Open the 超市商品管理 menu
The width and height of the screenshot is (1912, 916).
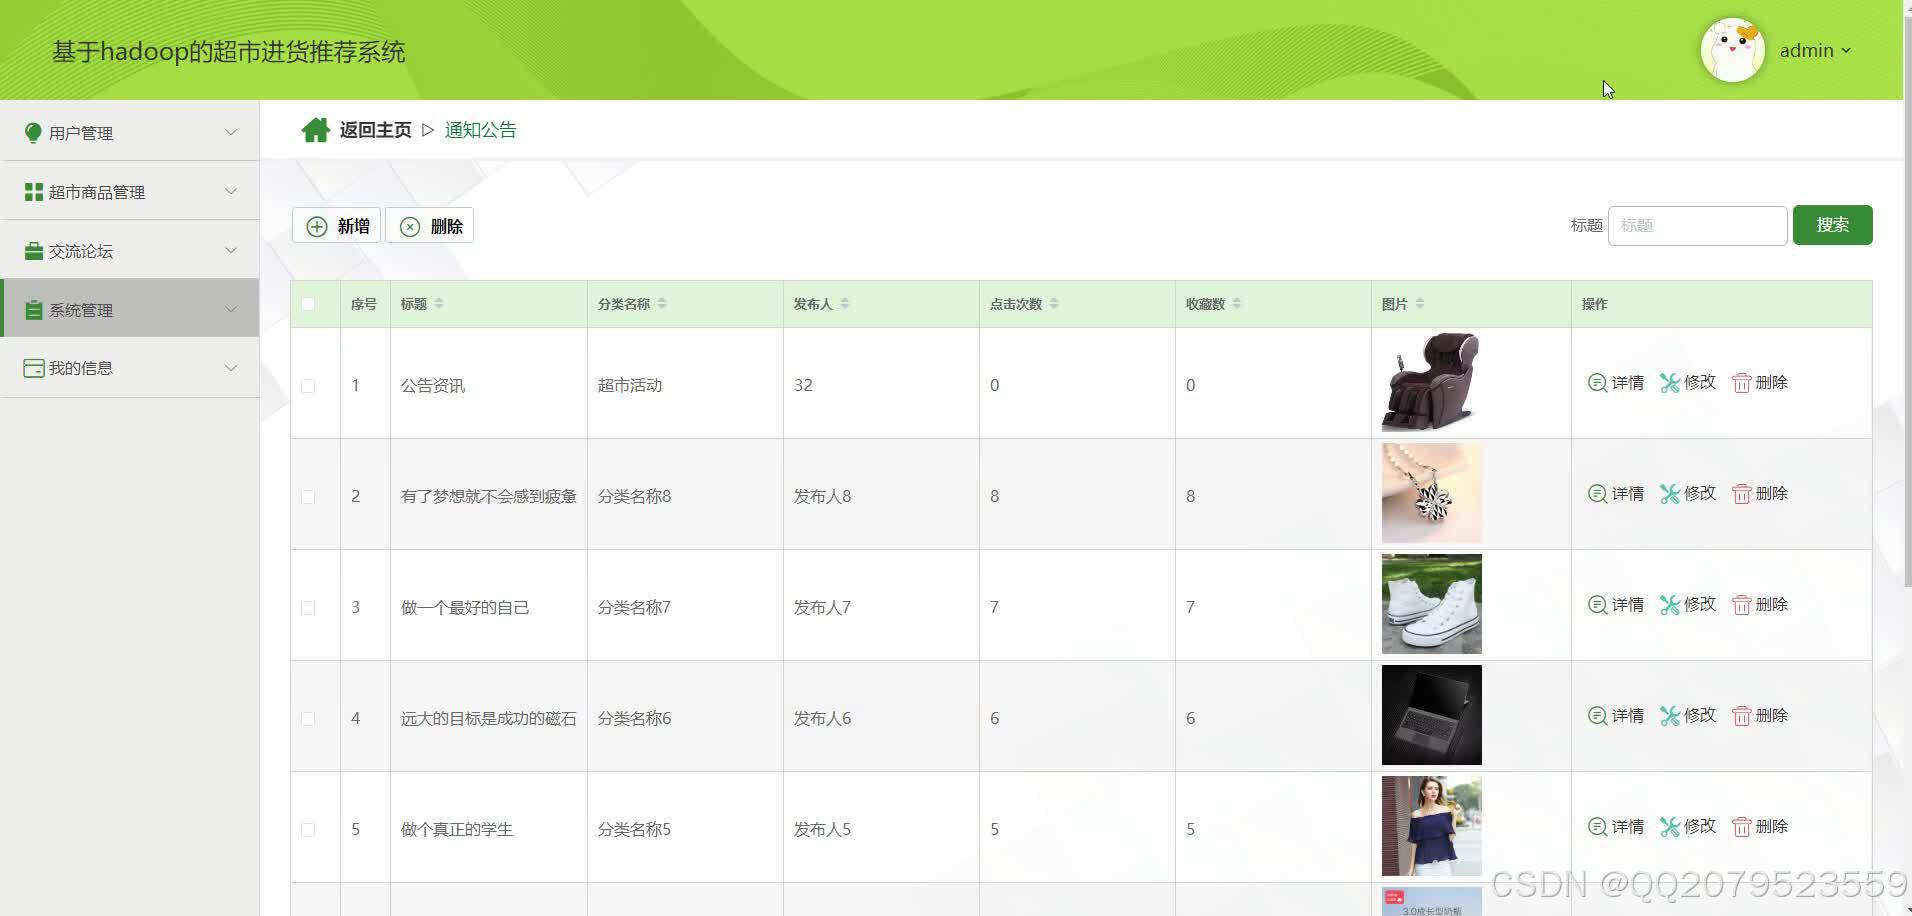tap(130, 191)
